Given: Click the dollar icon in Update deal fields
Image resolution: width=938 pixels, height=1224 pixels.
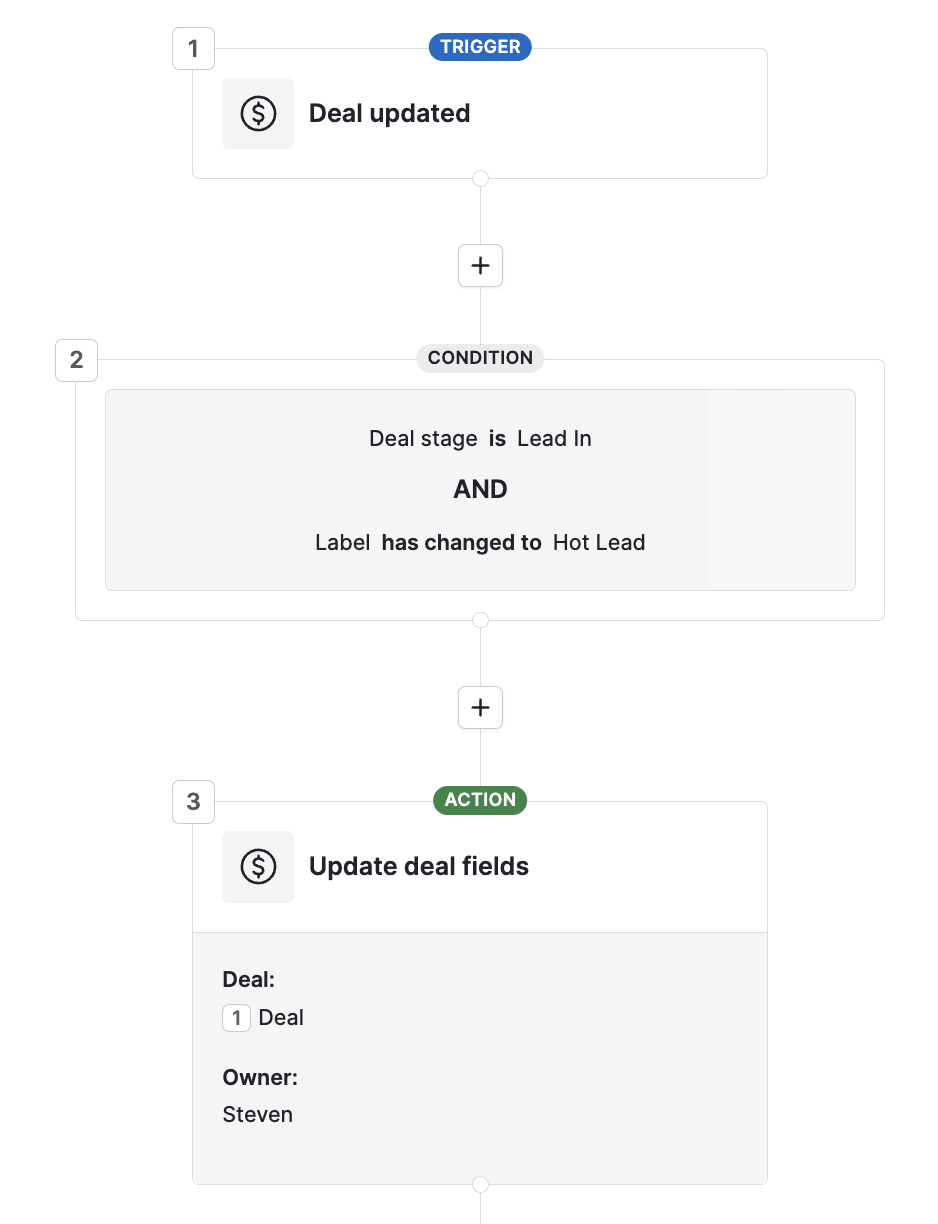Looking at the screenshot, I should click(x=258, y=866).
